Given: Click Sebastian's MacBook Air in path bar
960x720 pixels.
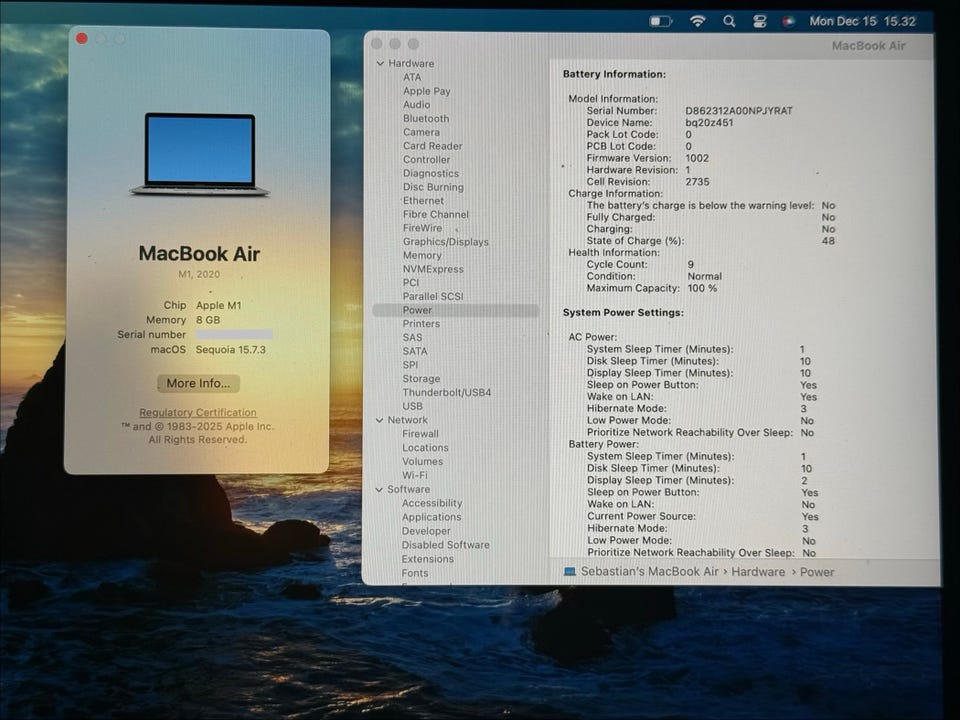Looking at the screenshot, I should 650,572.
